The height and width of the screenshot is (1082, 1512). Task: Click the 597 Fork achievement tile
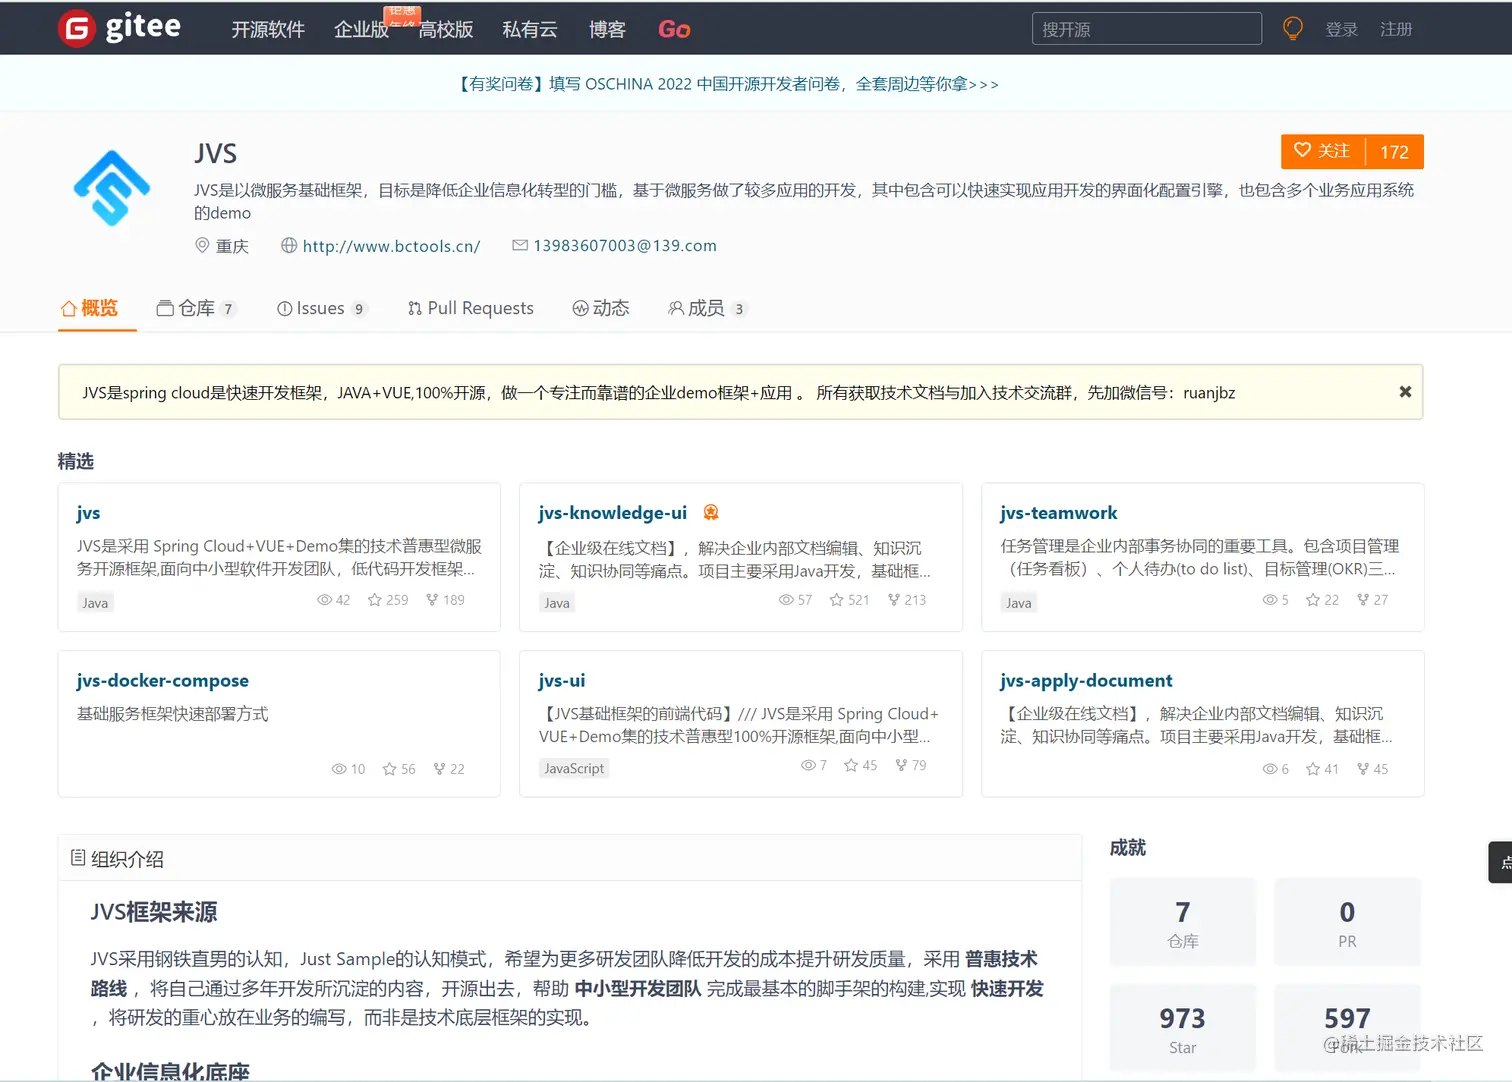click(x=1347, y=1028)
